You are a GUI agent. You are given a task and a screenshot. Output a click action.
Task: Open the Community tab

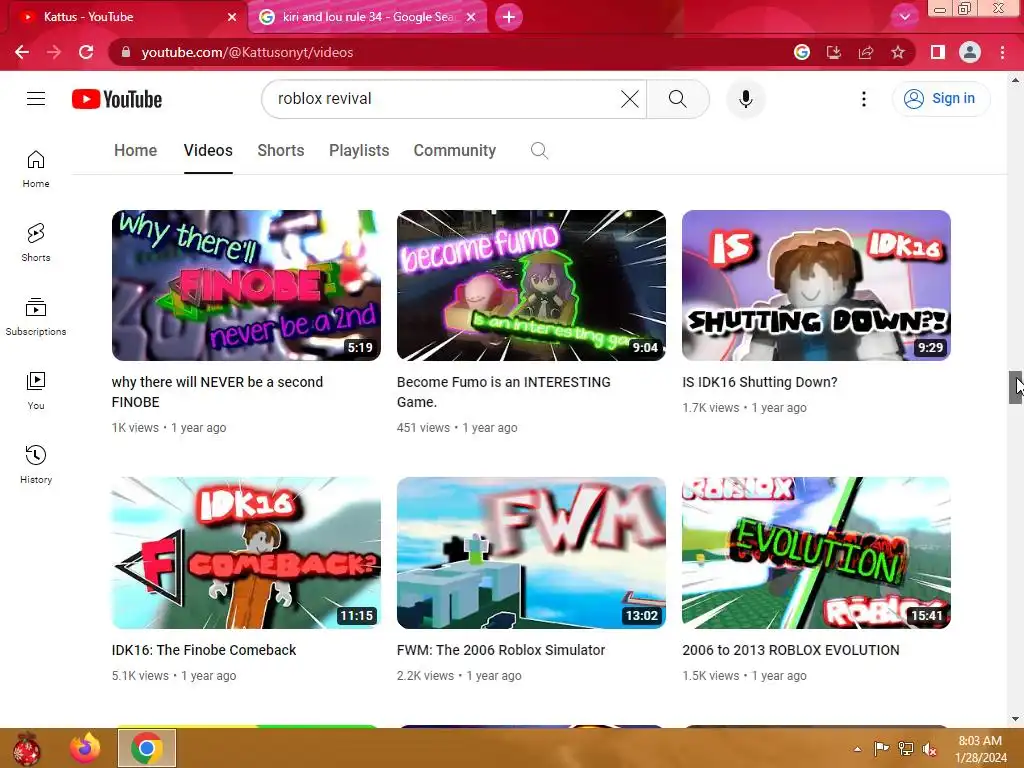coord(455,151)
